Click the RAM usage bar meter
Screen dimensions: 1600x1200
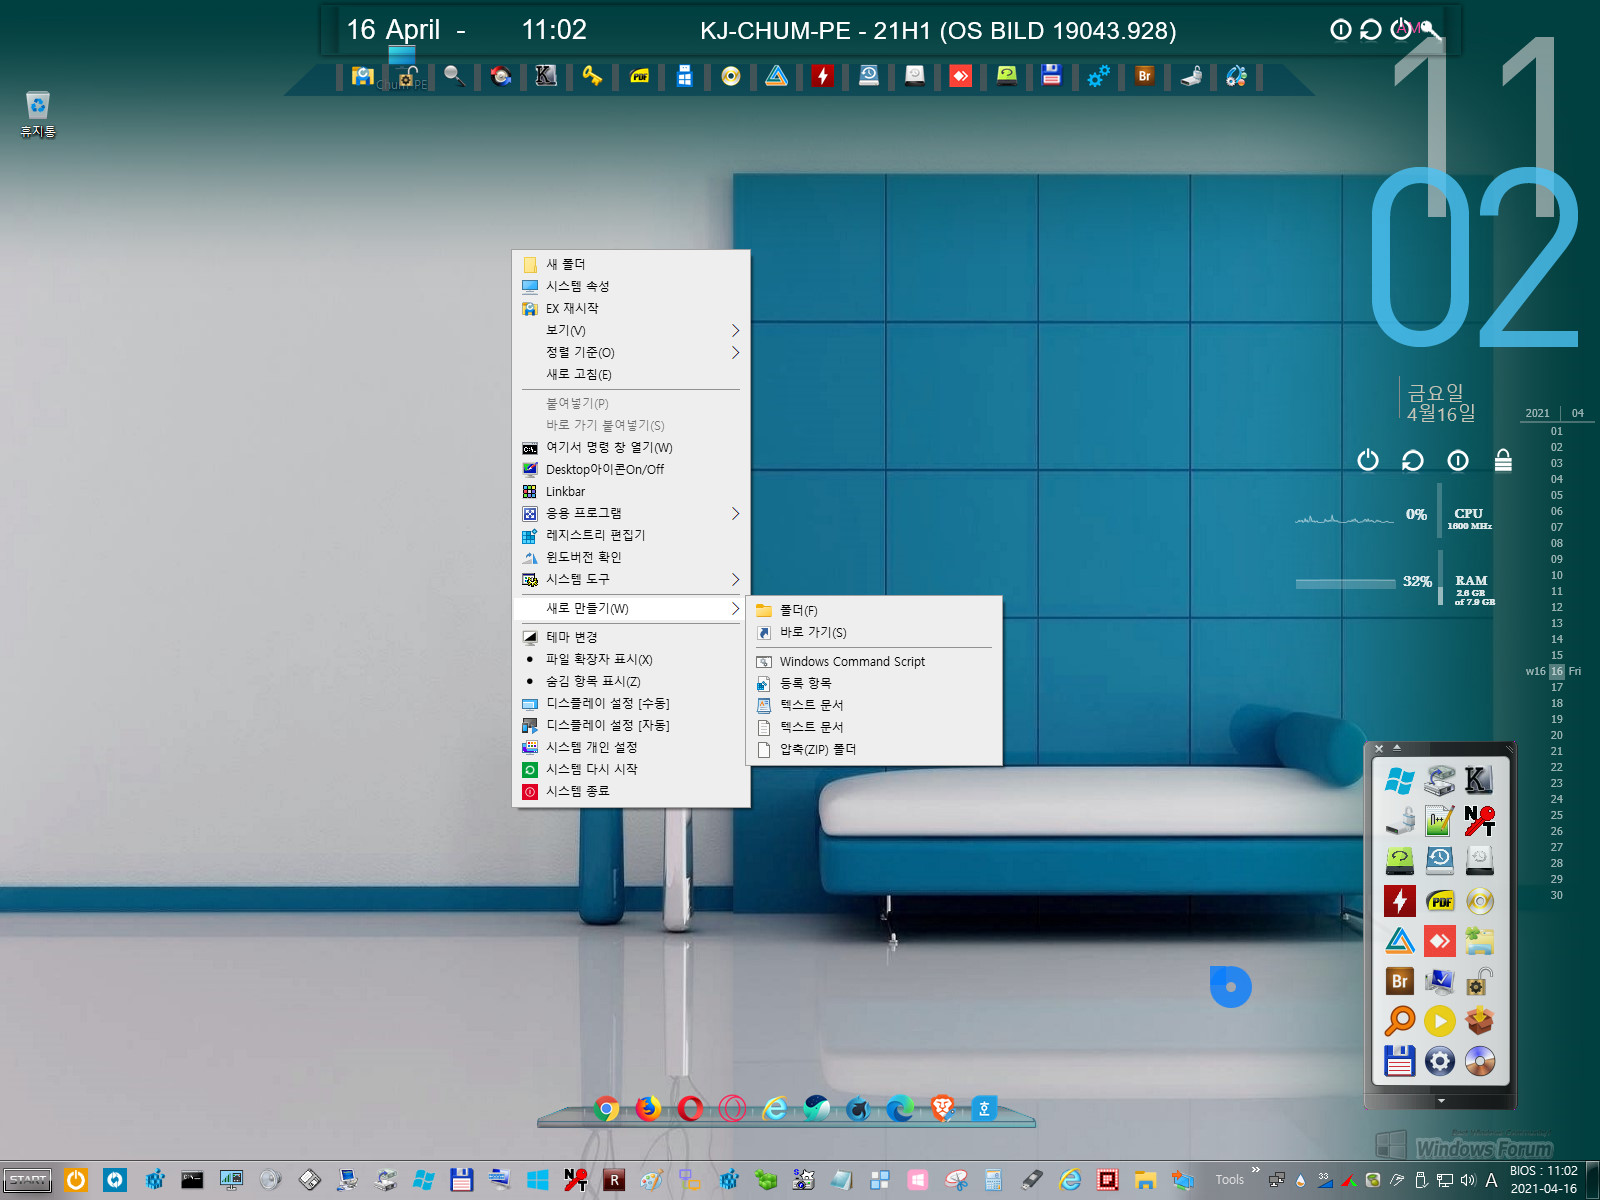coord(1345,583)
